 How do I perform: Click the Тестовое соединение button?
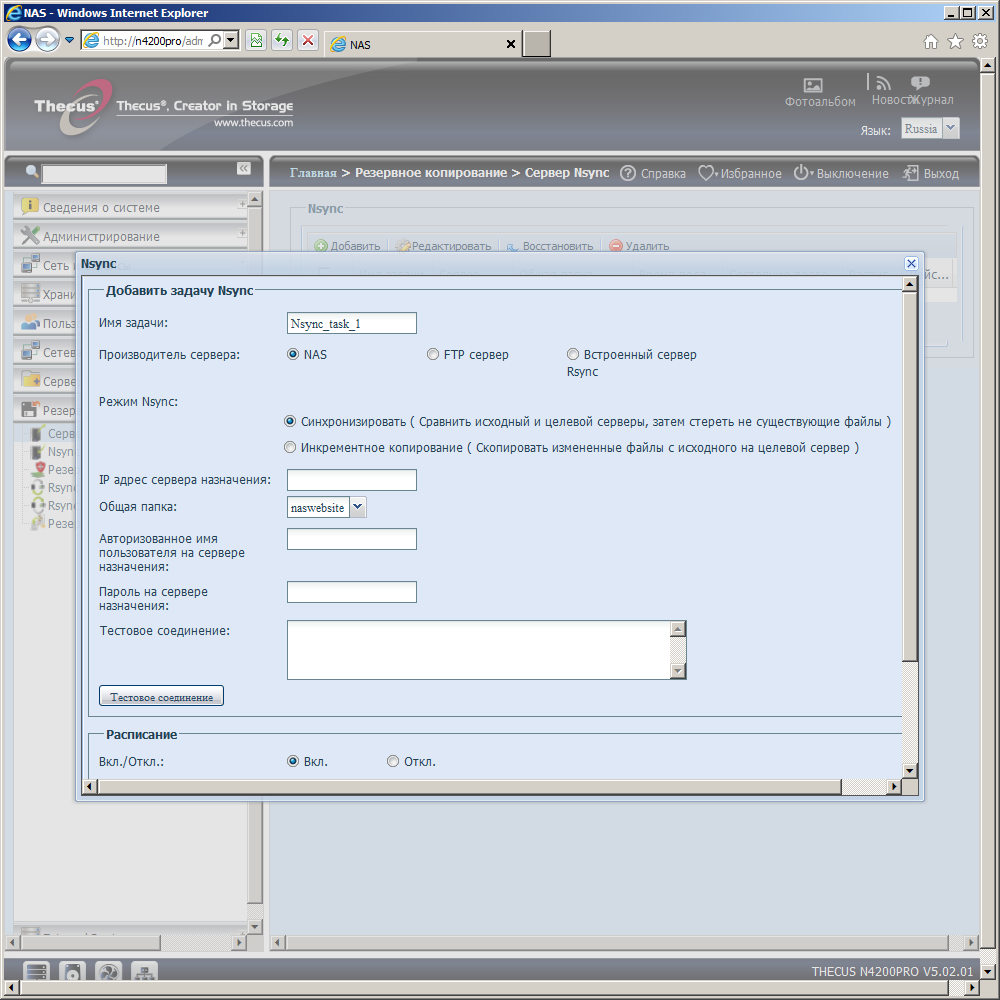[161, 696]
